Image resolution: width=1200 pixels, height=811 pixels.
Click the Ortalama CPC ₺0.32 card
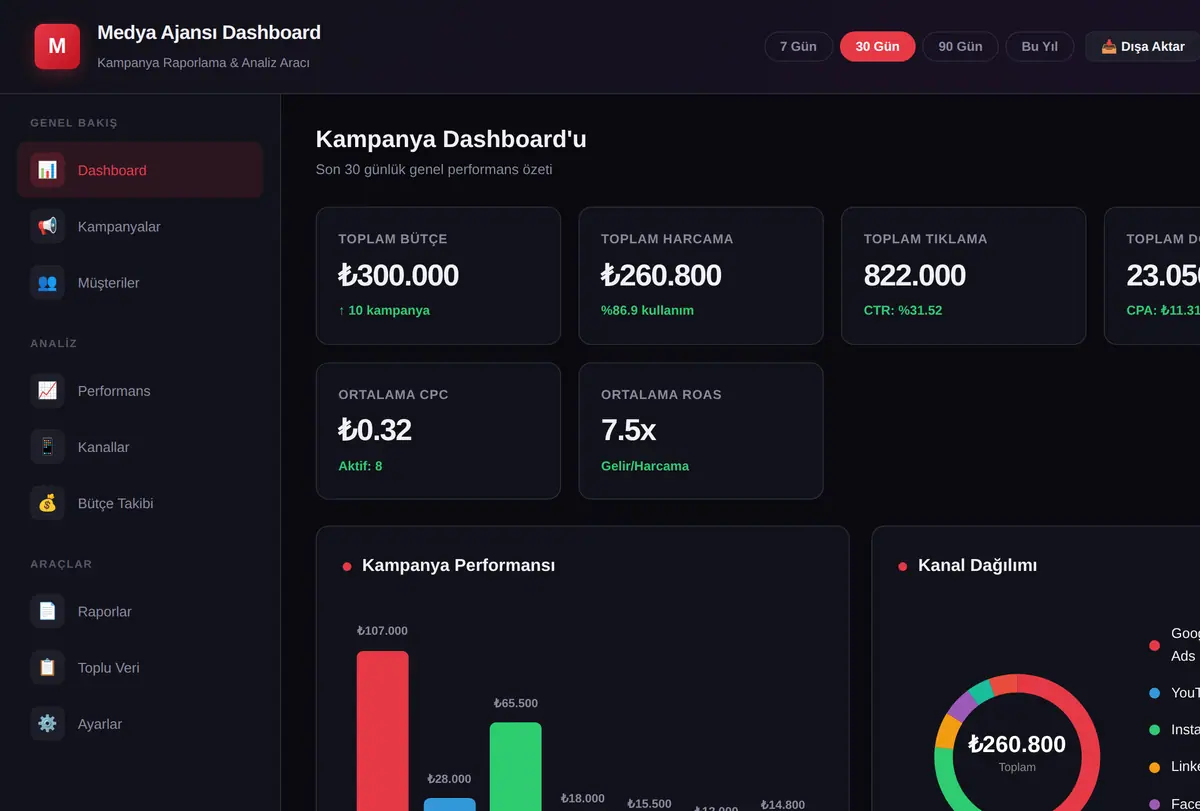click(x=438, y=430)
